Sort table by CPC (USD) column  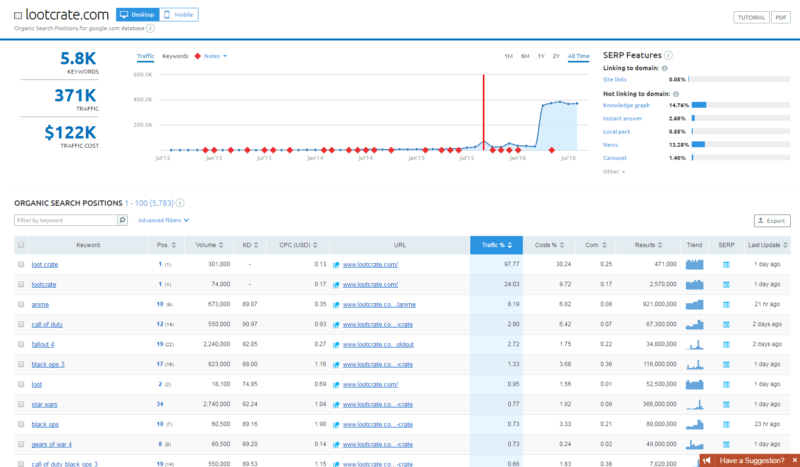pyautogui.click(x=298, y=245)
